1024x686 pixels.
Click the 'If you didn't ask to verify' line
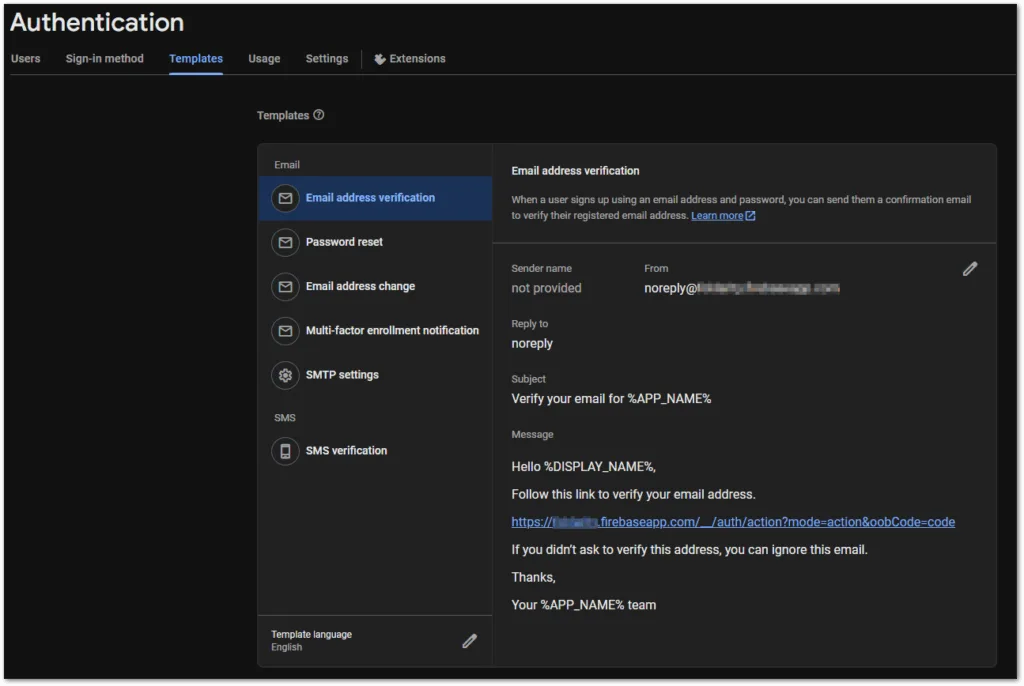689,550
